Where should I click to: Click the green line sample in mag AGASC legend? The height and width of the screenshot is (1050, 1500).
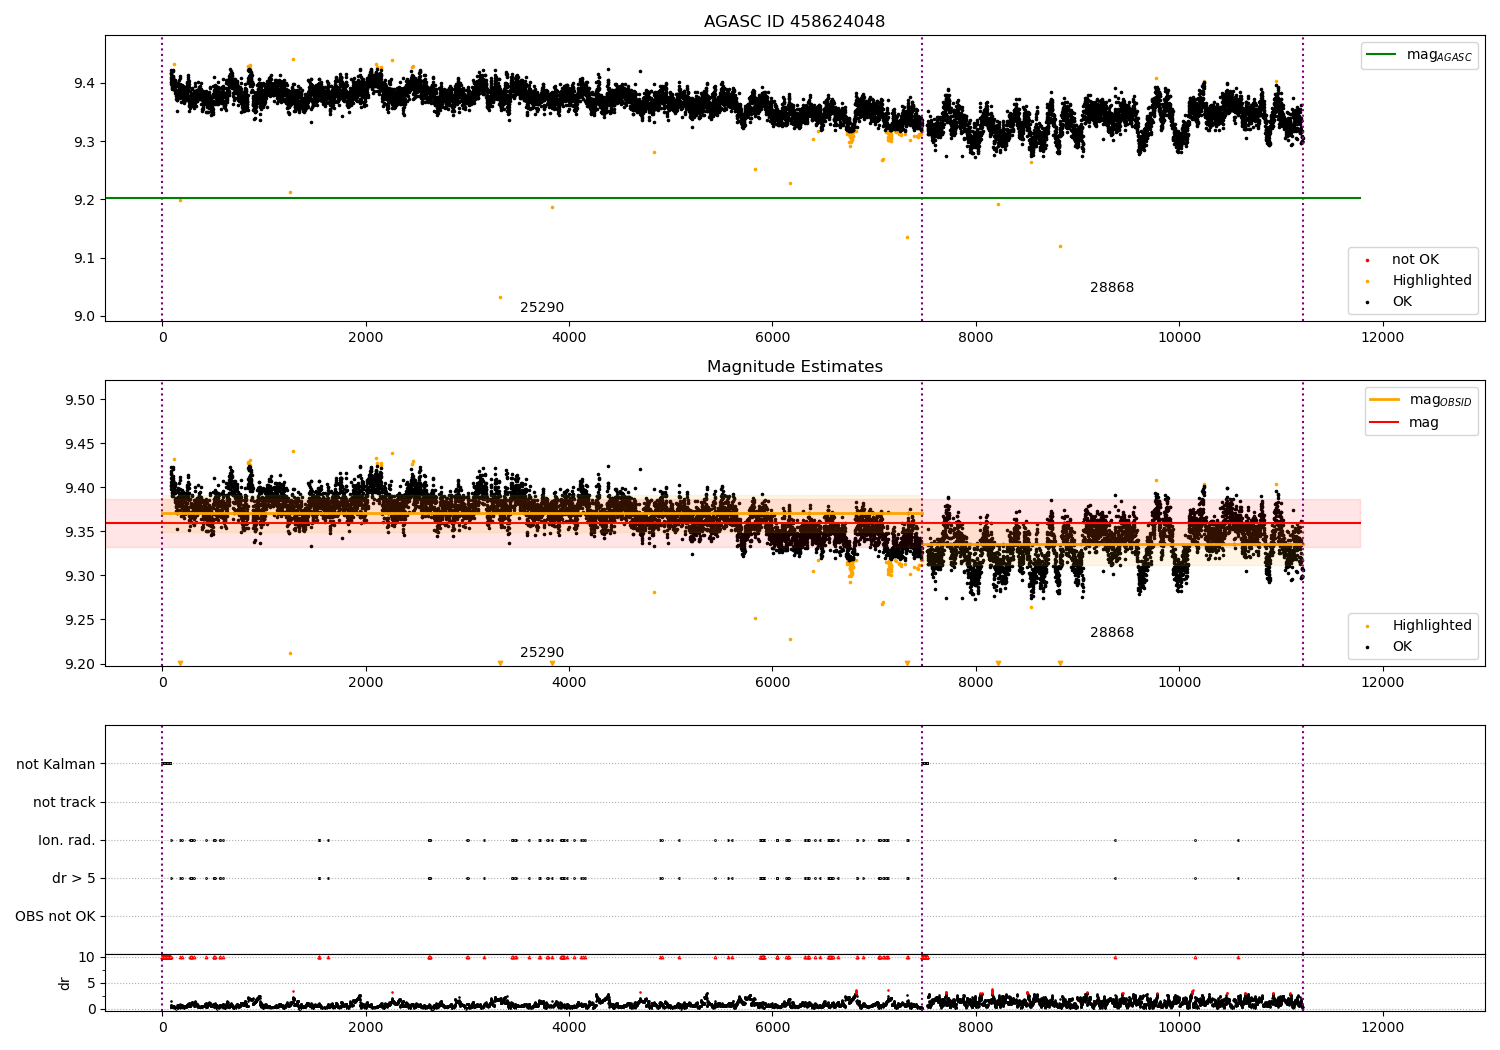tap(1382, 55)
